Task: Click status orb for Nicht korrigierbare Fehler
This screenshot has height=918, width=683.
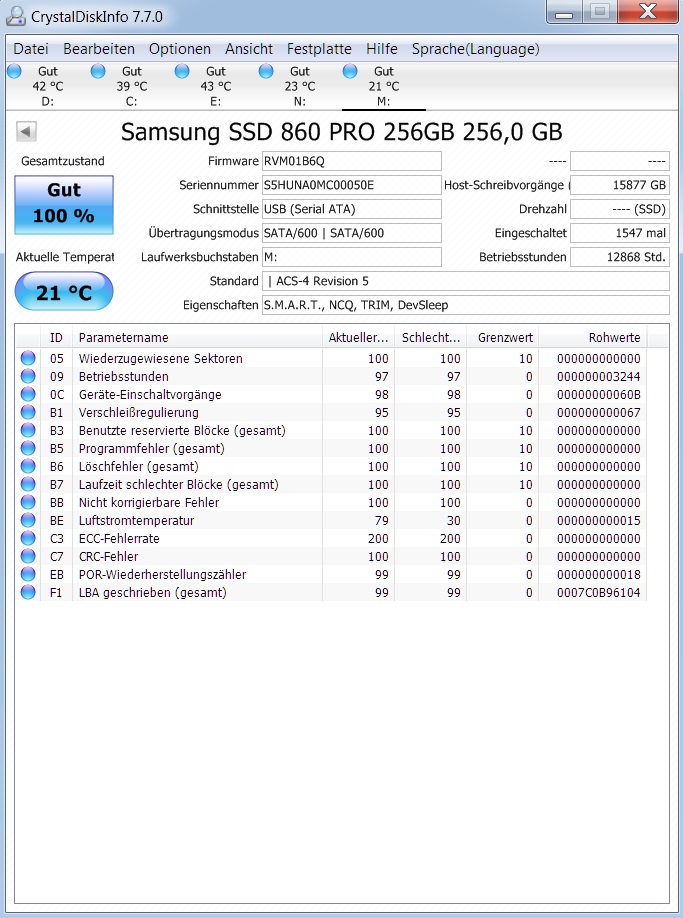Action: pos(28,502)
